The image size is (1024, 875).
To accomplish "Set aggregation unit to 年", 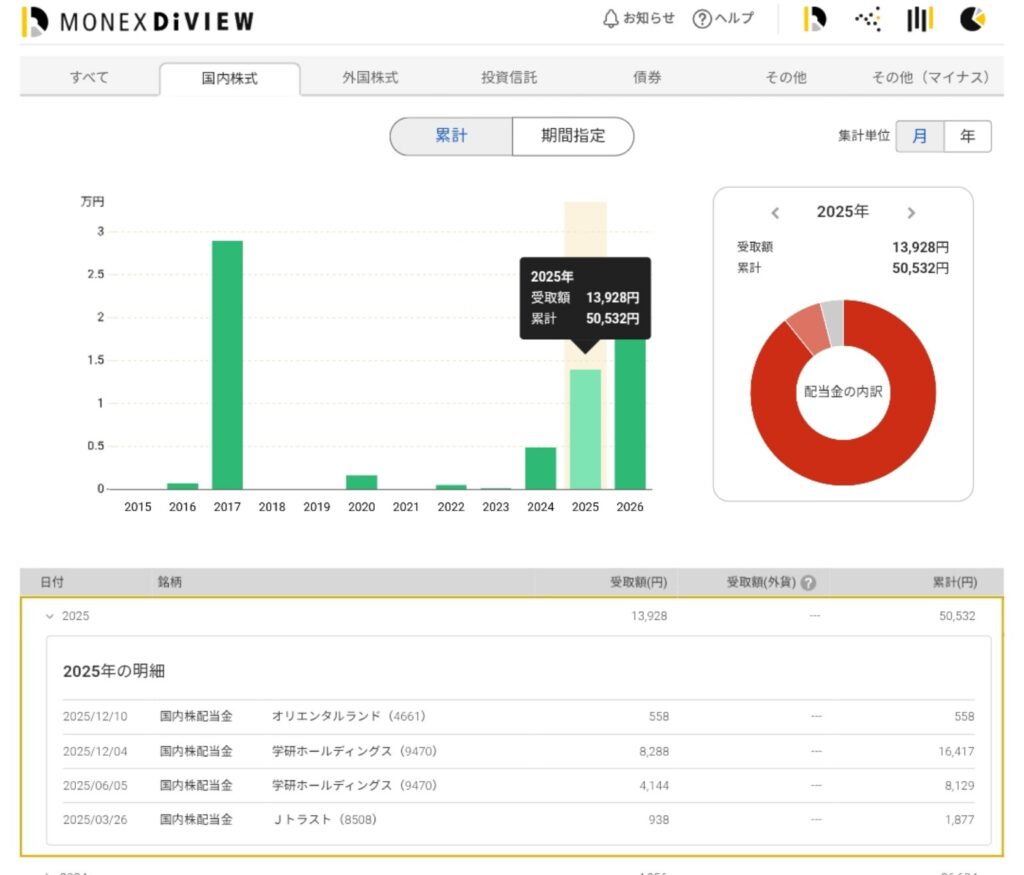I will (x=967, y=136).
